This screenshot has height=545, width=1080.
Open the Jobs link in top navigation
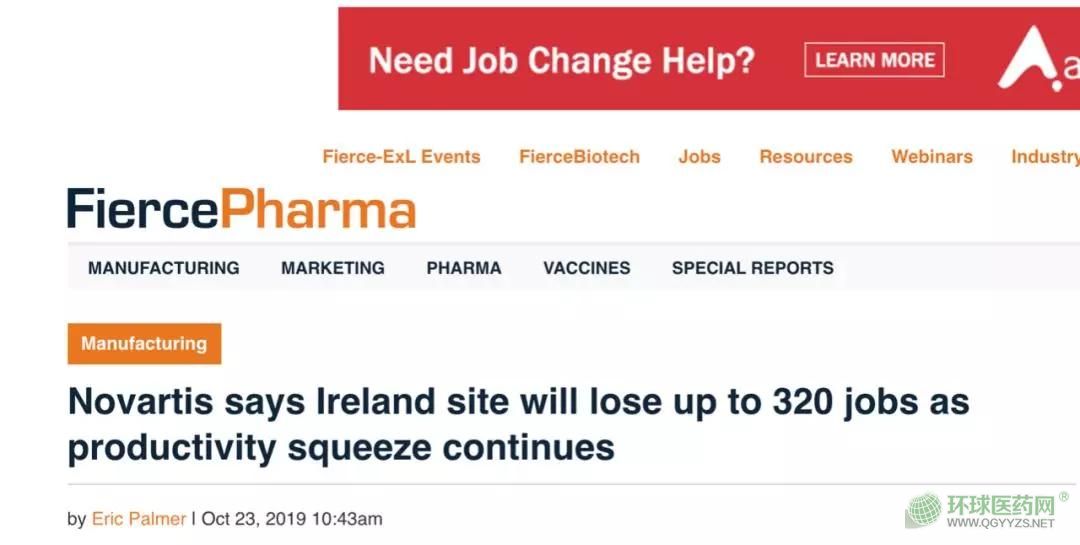click(x=699, y=157)
